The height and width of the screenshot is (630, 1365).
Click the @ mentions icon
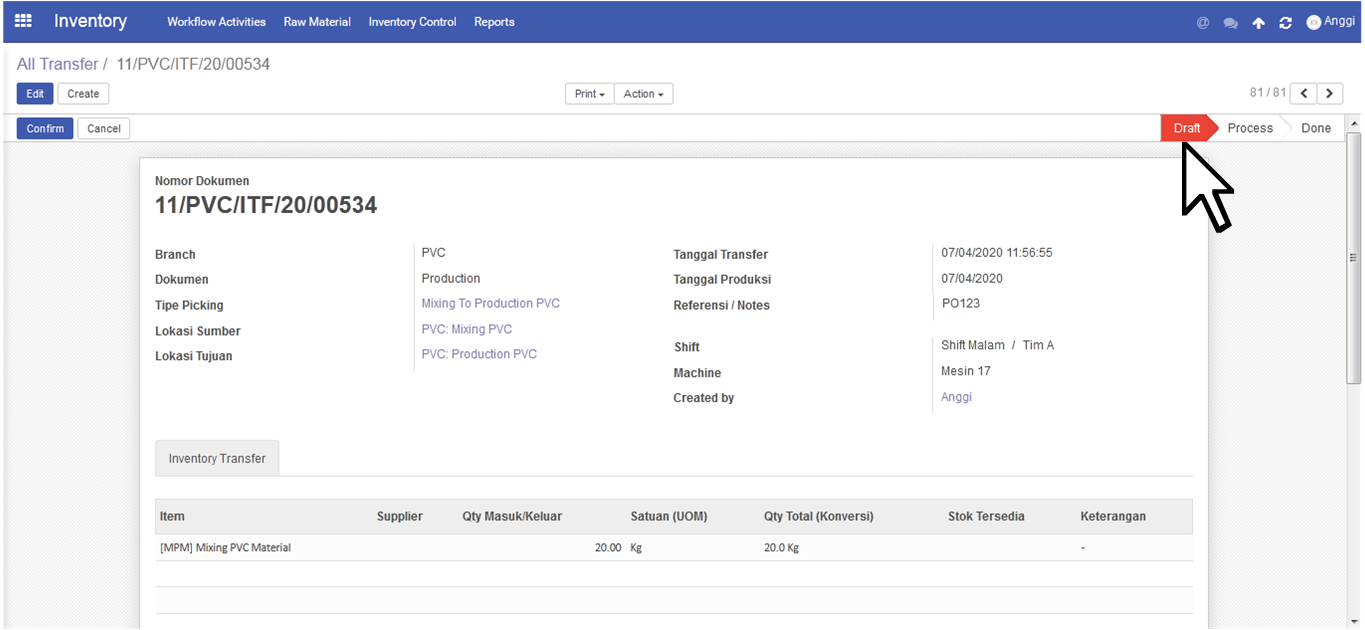(1203, 22)
